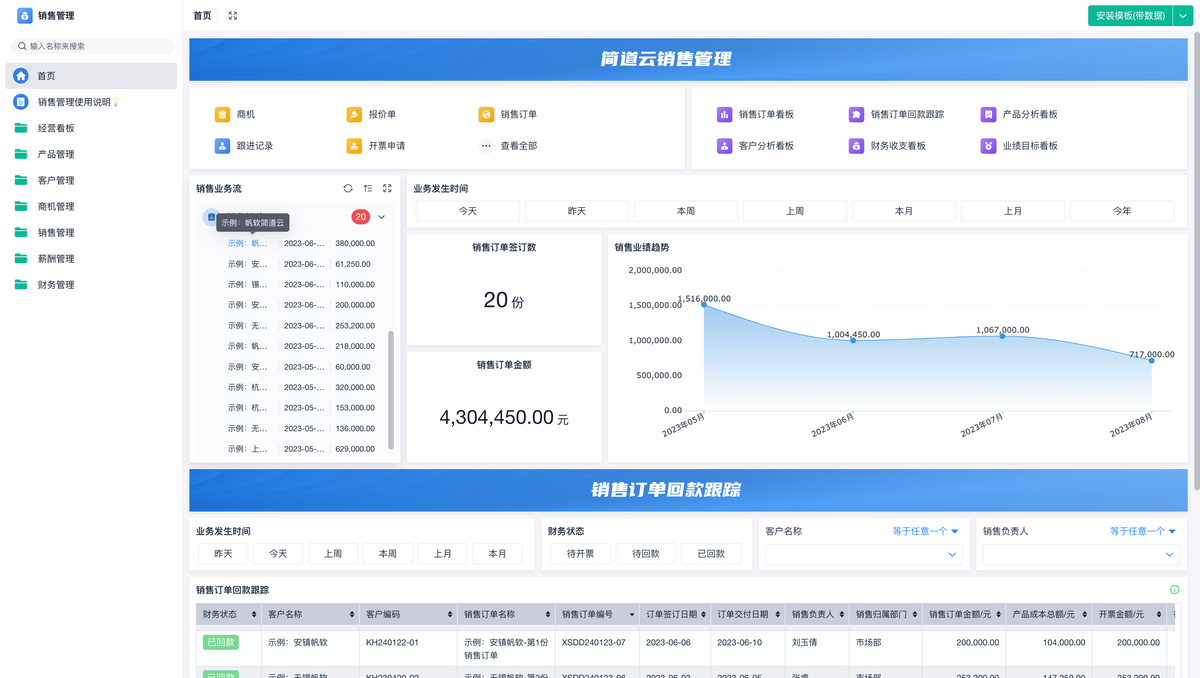The width and height of the screenshot is (1200, 678).
Task: Open the 客户名称 value combo box
Action: click(x=862, y=554)
